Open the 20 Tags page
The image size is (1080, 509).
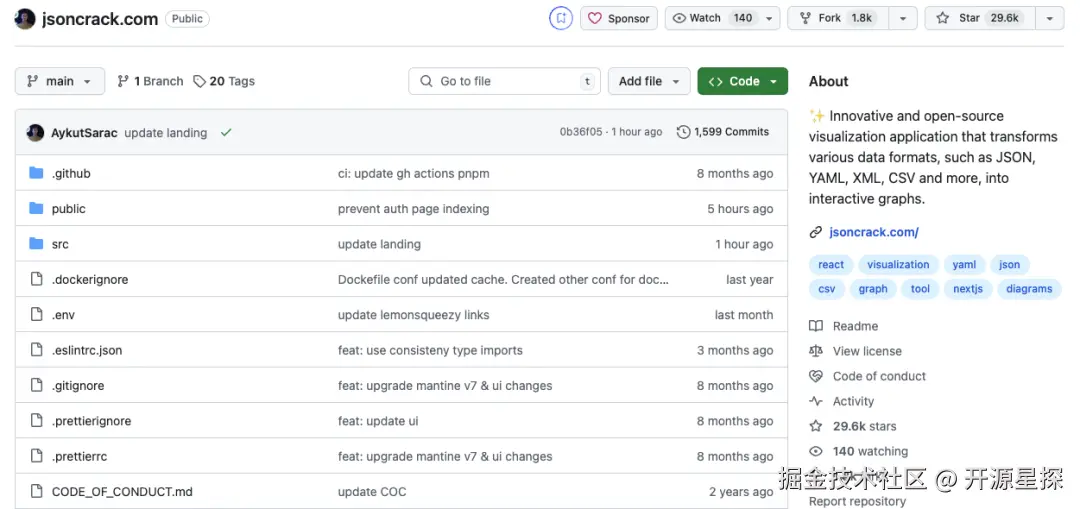224,81
